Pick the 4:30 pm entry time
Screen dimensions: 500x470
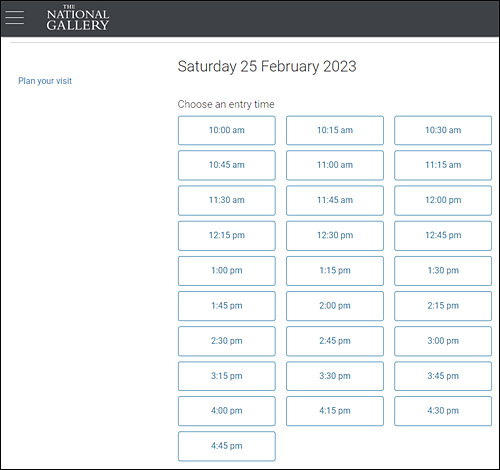443,411
